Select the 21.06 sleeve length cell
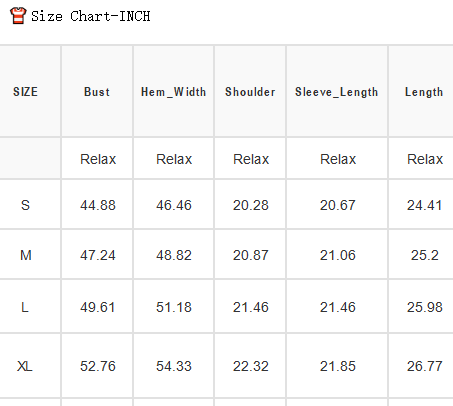 [338, 255]
